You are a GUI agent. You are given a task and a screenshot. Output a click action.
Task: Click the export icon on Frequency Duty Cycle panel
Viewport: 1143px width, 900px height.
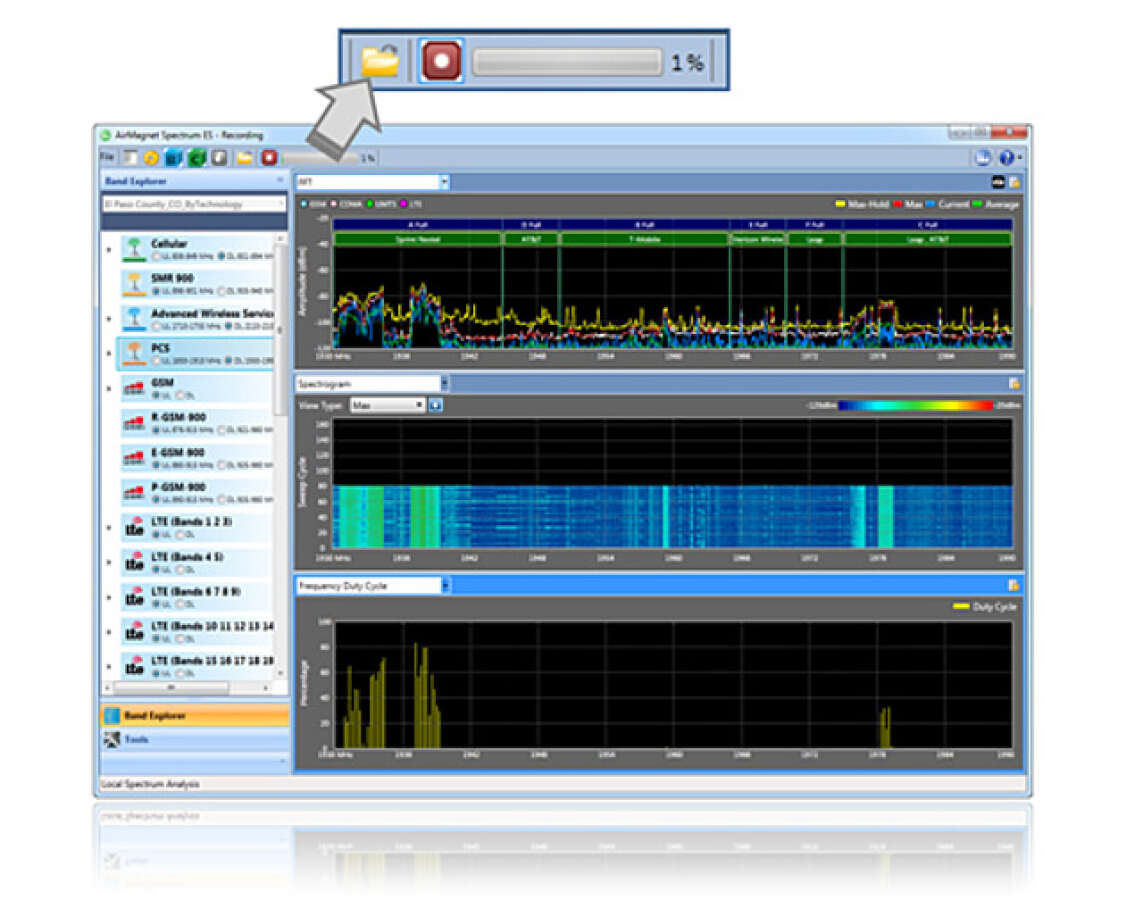click(x=1014, y=585)
